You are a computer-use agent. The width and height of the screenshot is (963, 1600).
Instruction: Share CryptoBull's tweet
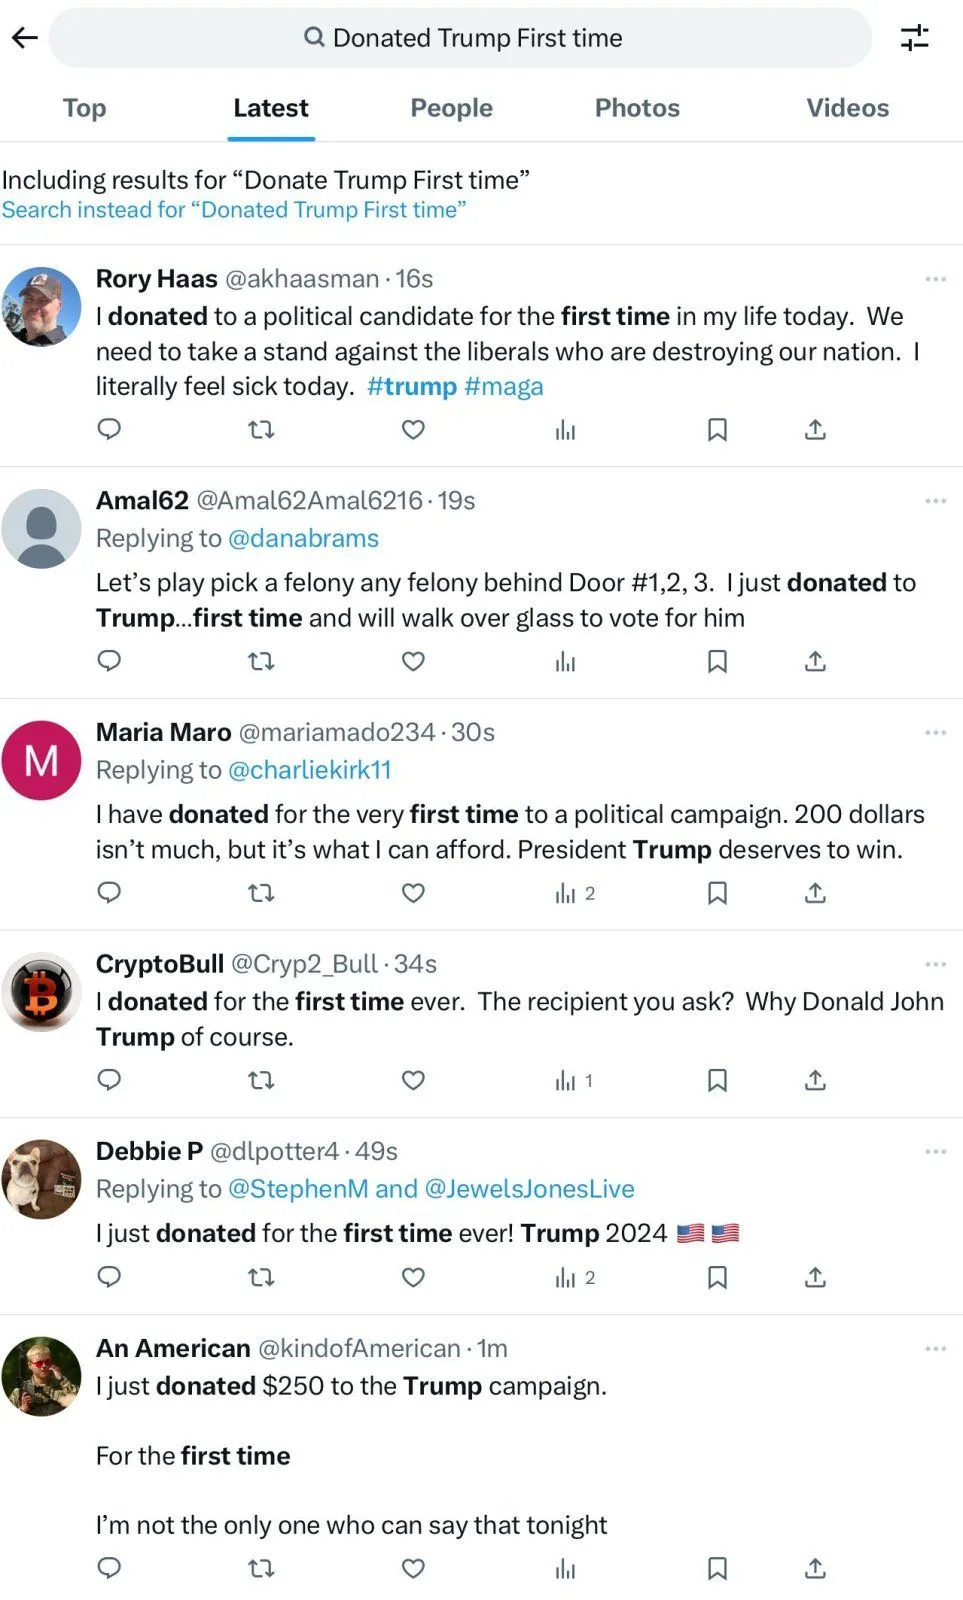[x=815, y=1080]
